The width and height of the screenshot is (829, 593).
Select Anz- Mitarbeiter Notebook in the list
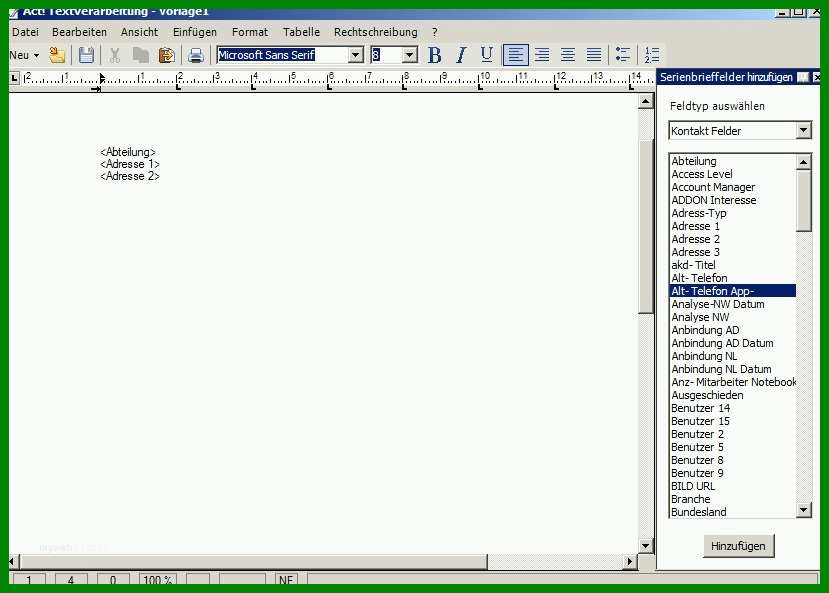733,382
